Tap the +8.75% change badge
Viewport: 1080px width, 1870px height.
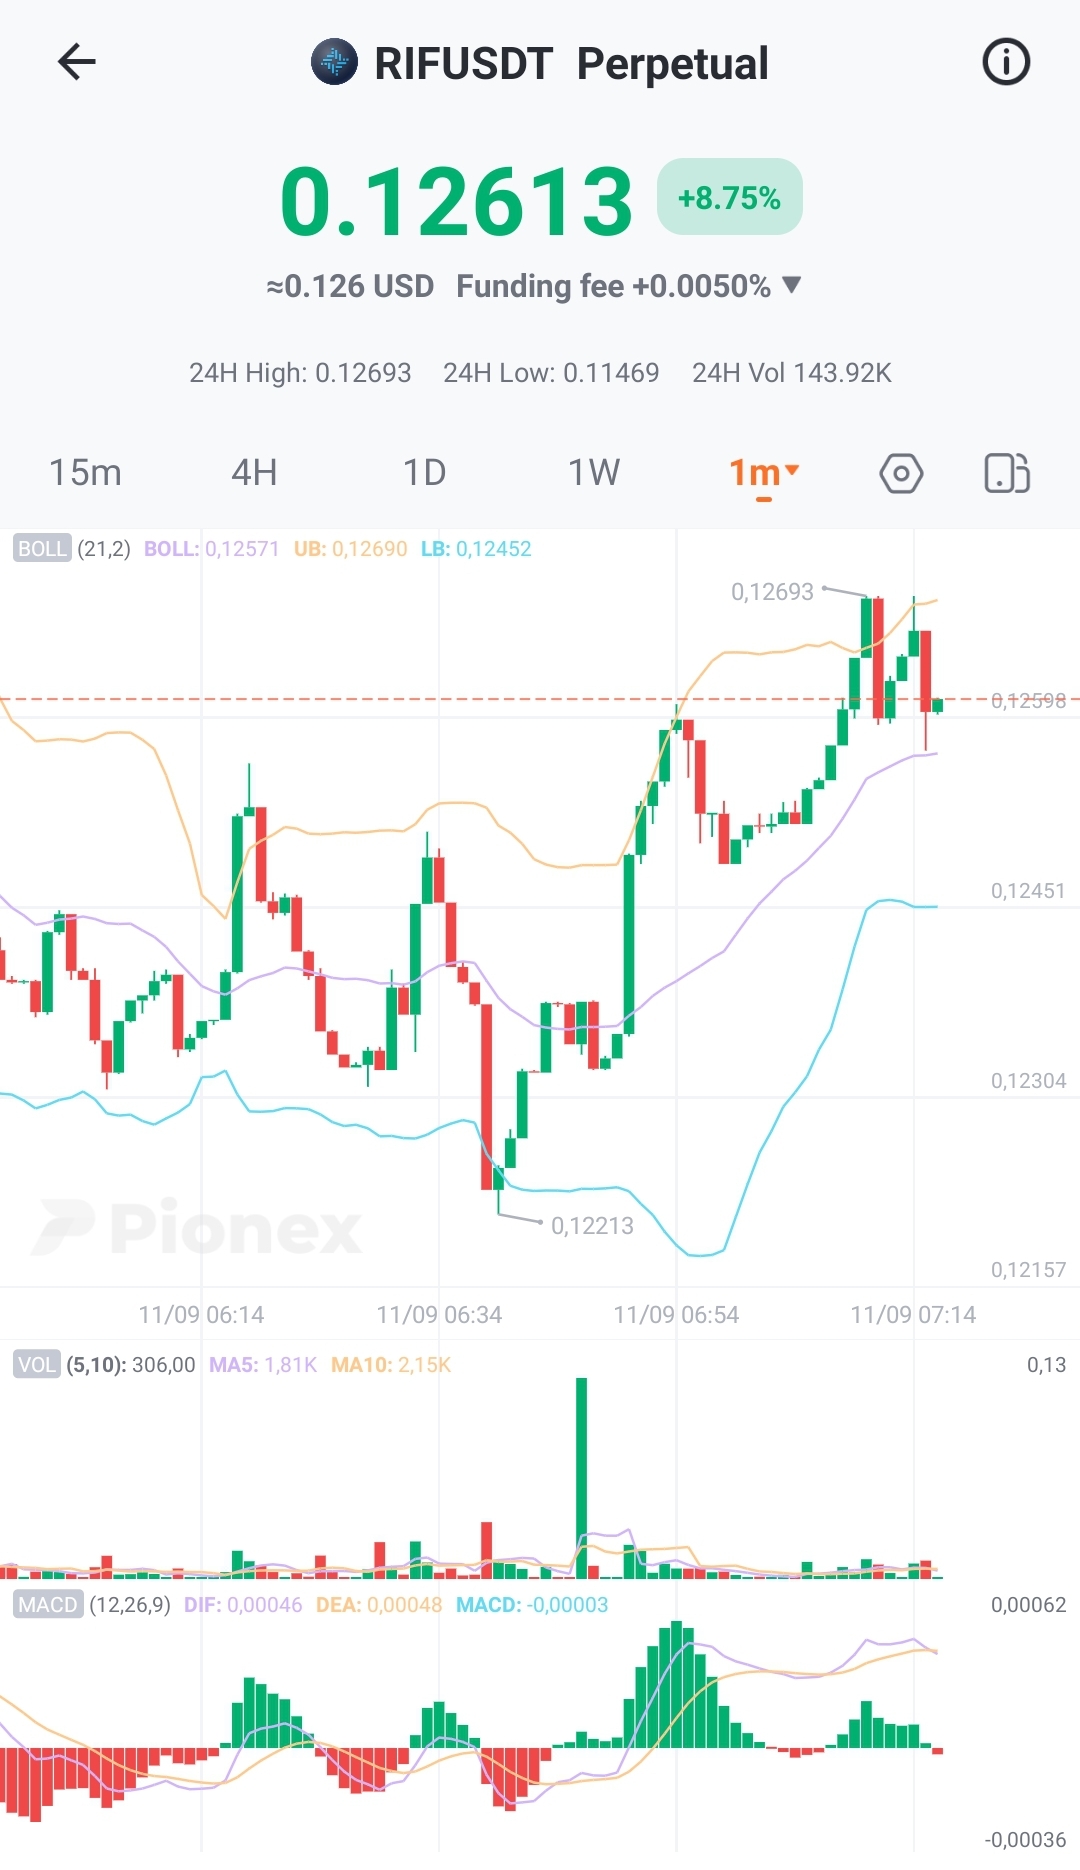[x=729, y=197]
